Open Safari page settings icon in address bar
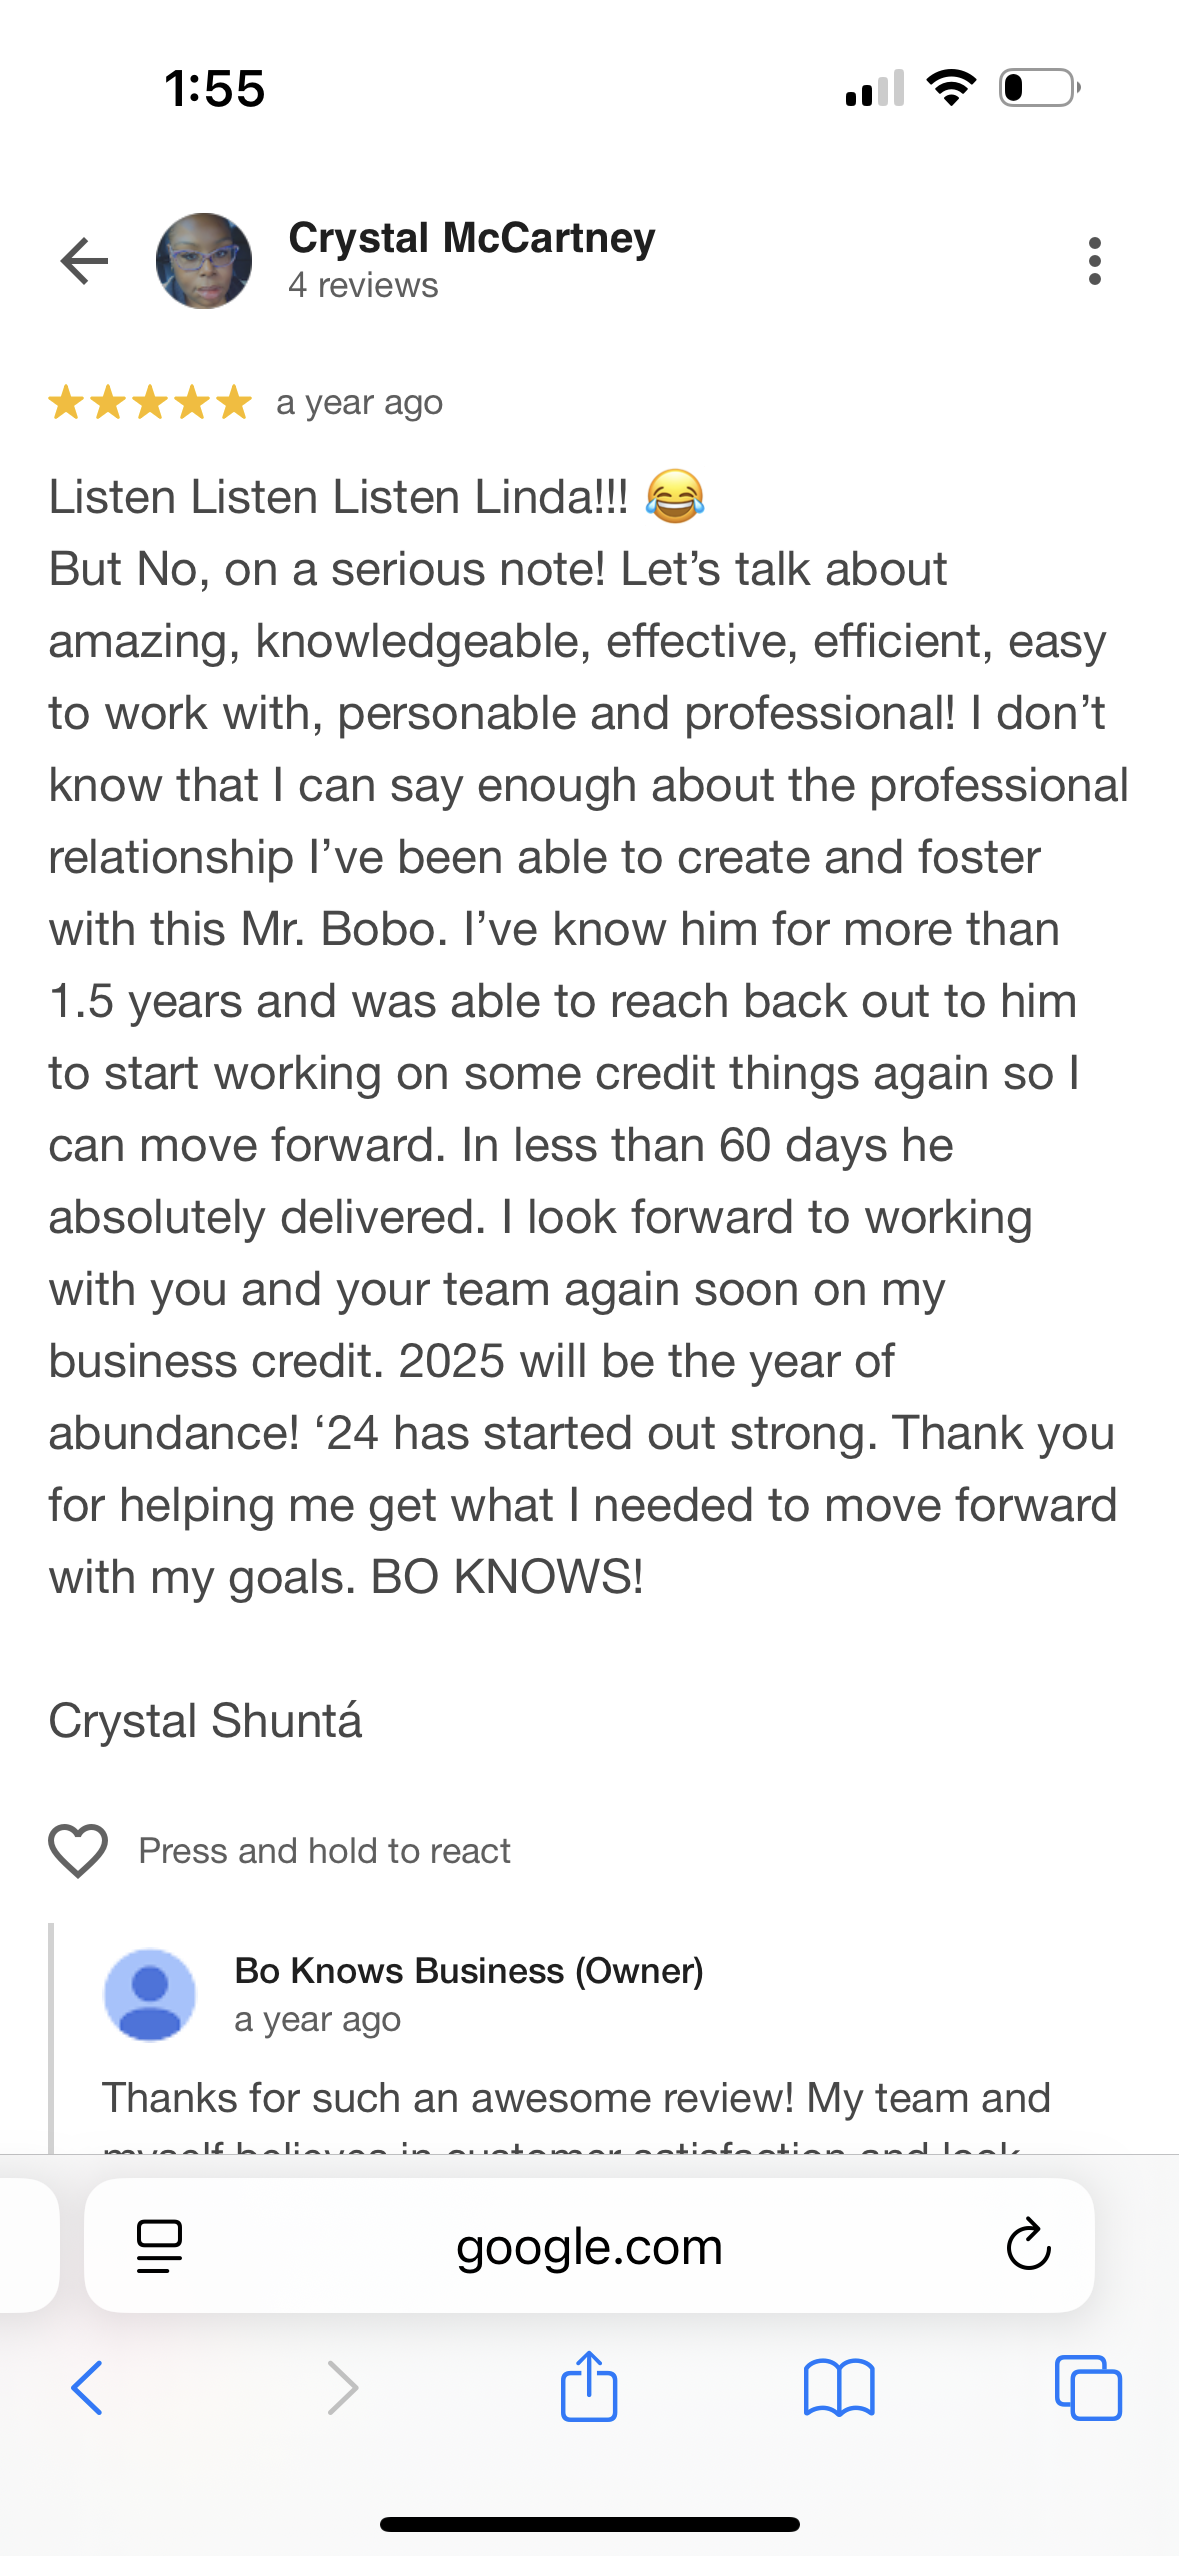The height and width of the screenshot is (2556, 1179). [159, 2246]
